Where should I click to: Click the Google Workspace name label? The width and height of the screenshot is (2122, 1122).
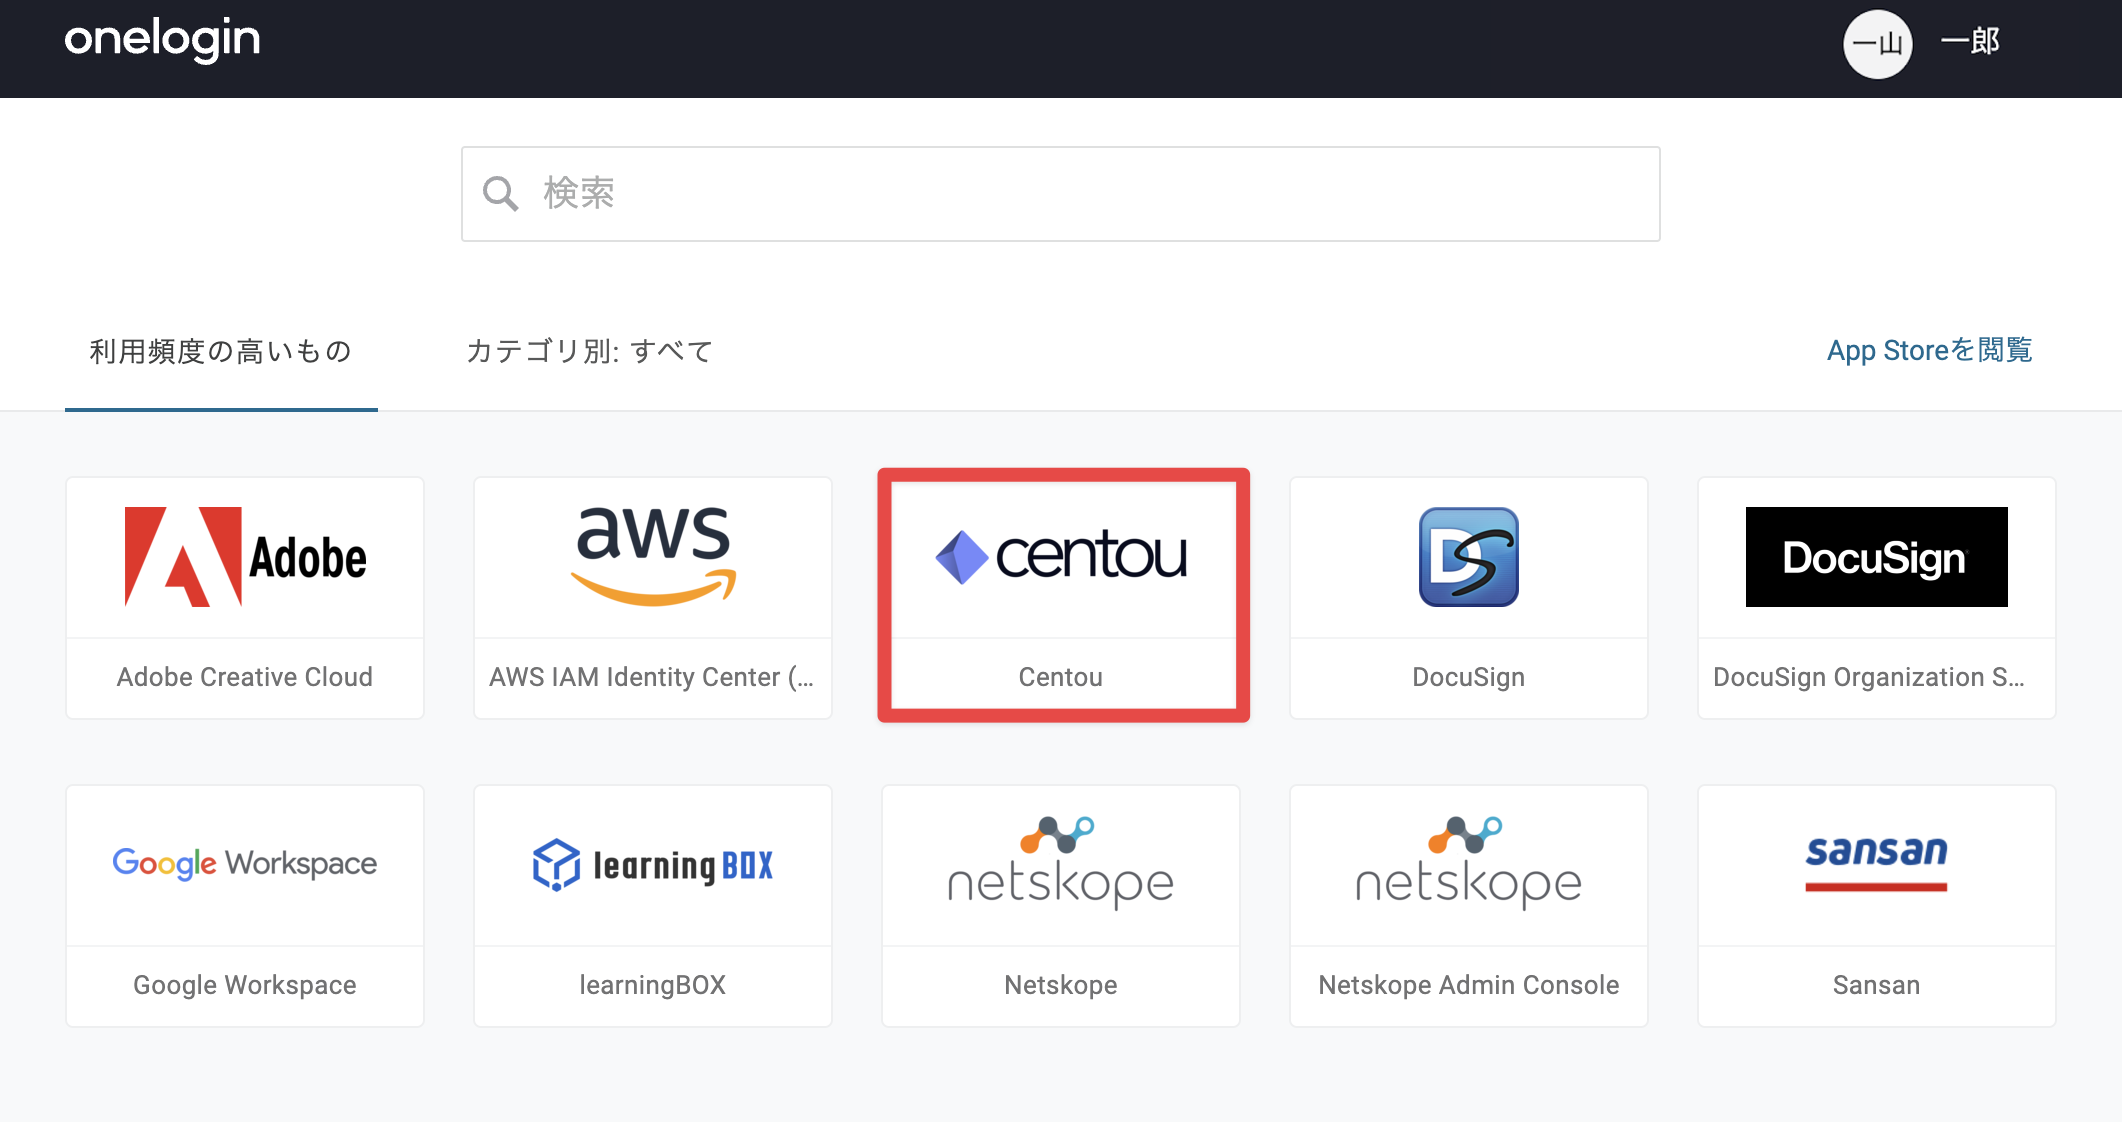click(x=245, y=985)
